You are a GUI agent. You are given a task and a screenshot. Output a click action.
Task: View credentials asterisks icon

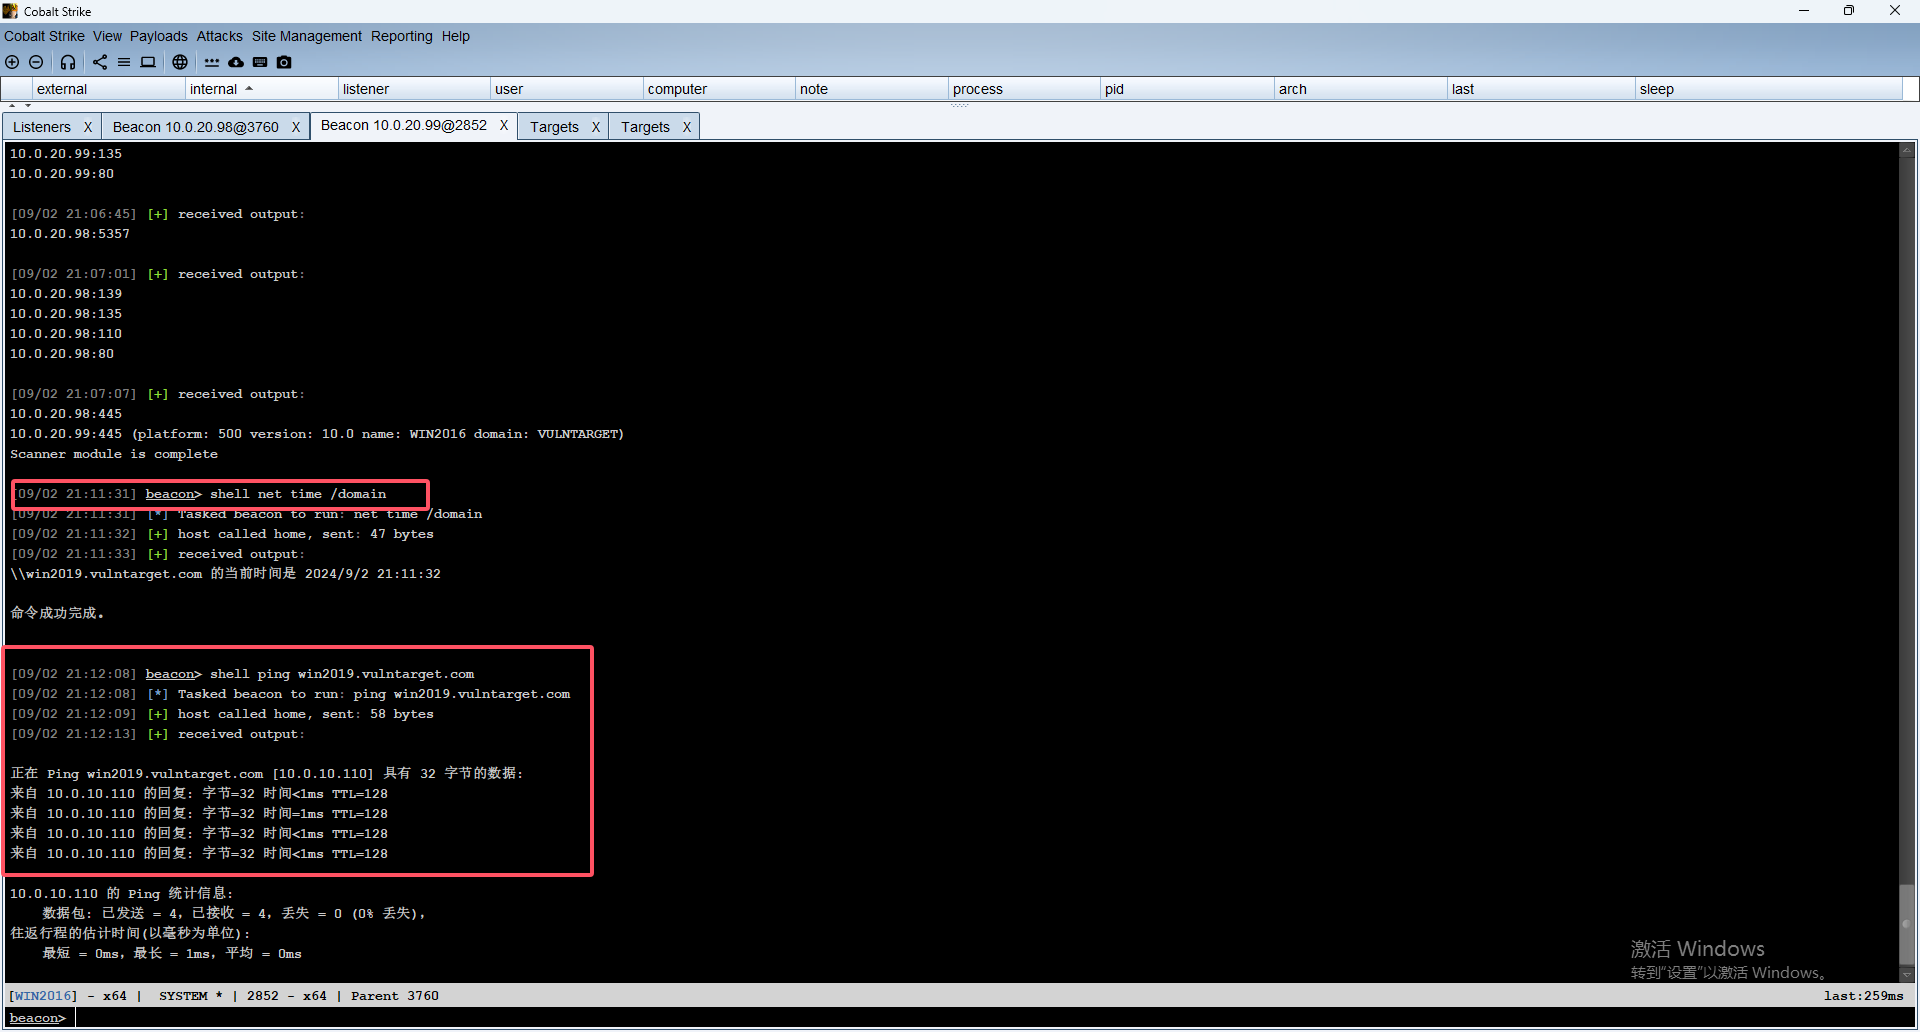(212, 62)
